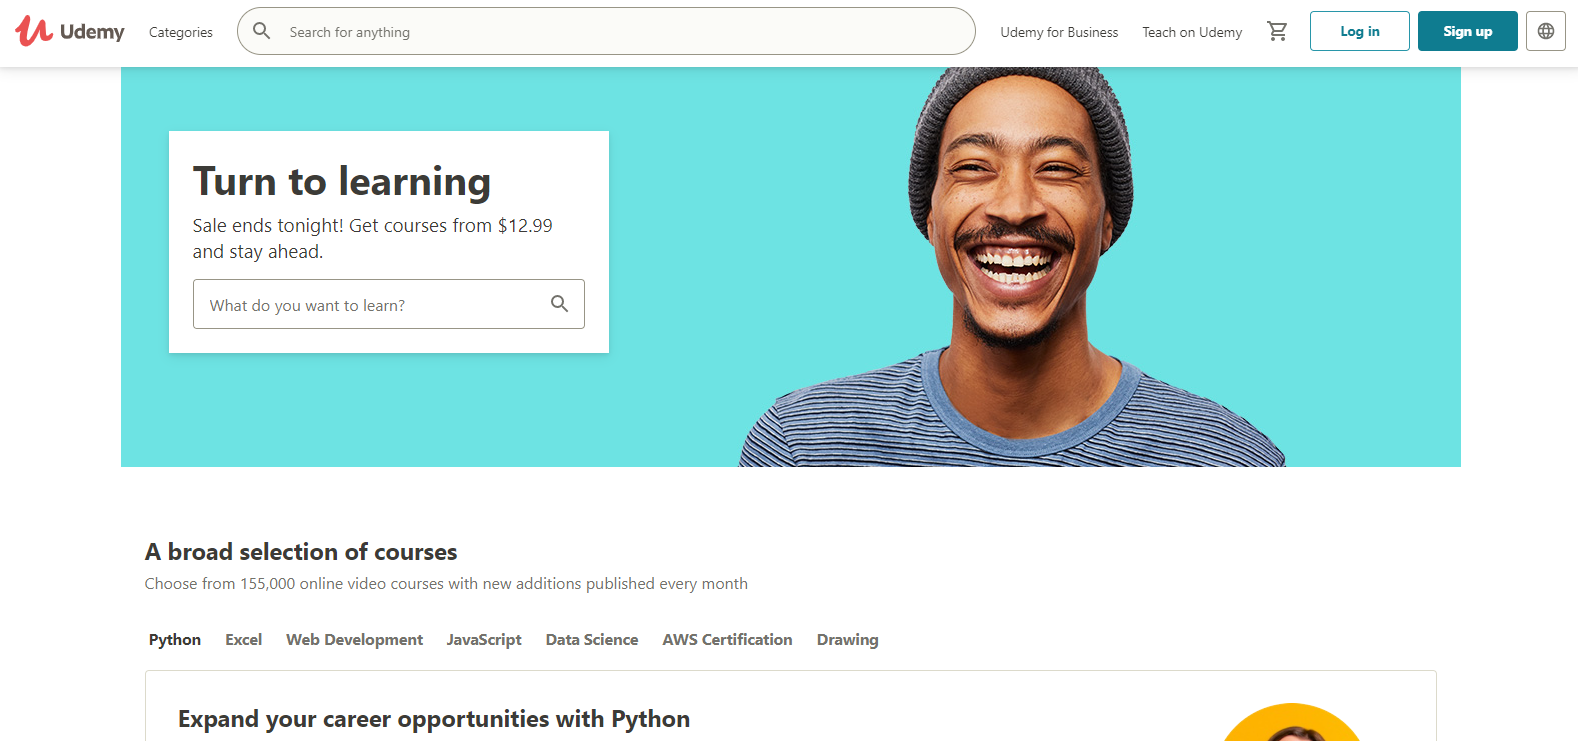1578x741 pixels.
Task: Click the 'Turn to learning' headline
Action: pyautogui.click(x=342, y=181)
